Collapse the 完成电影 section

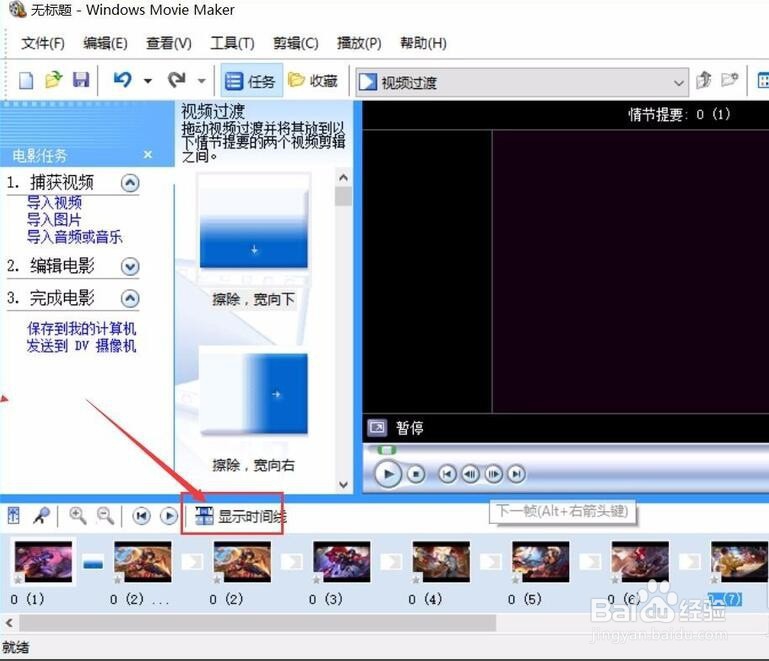(130, 299)
